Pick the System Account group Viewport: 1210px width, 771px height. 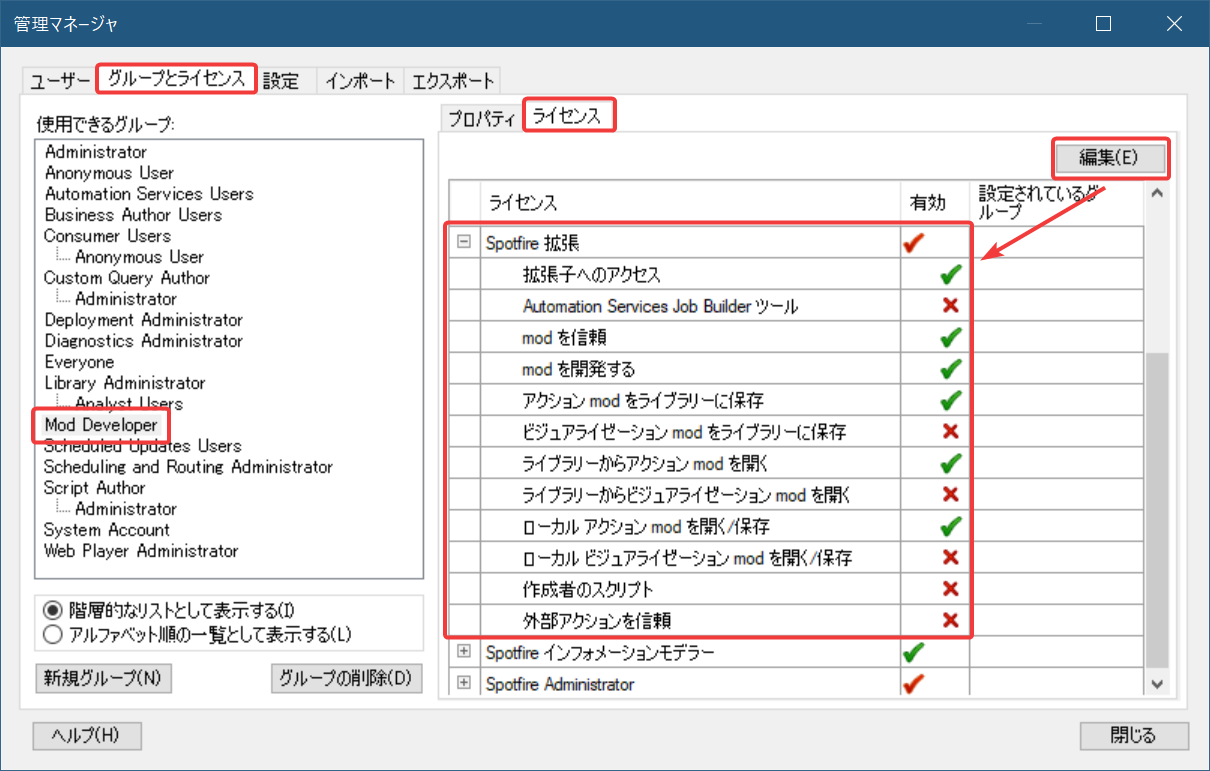[x=107, y=530]
